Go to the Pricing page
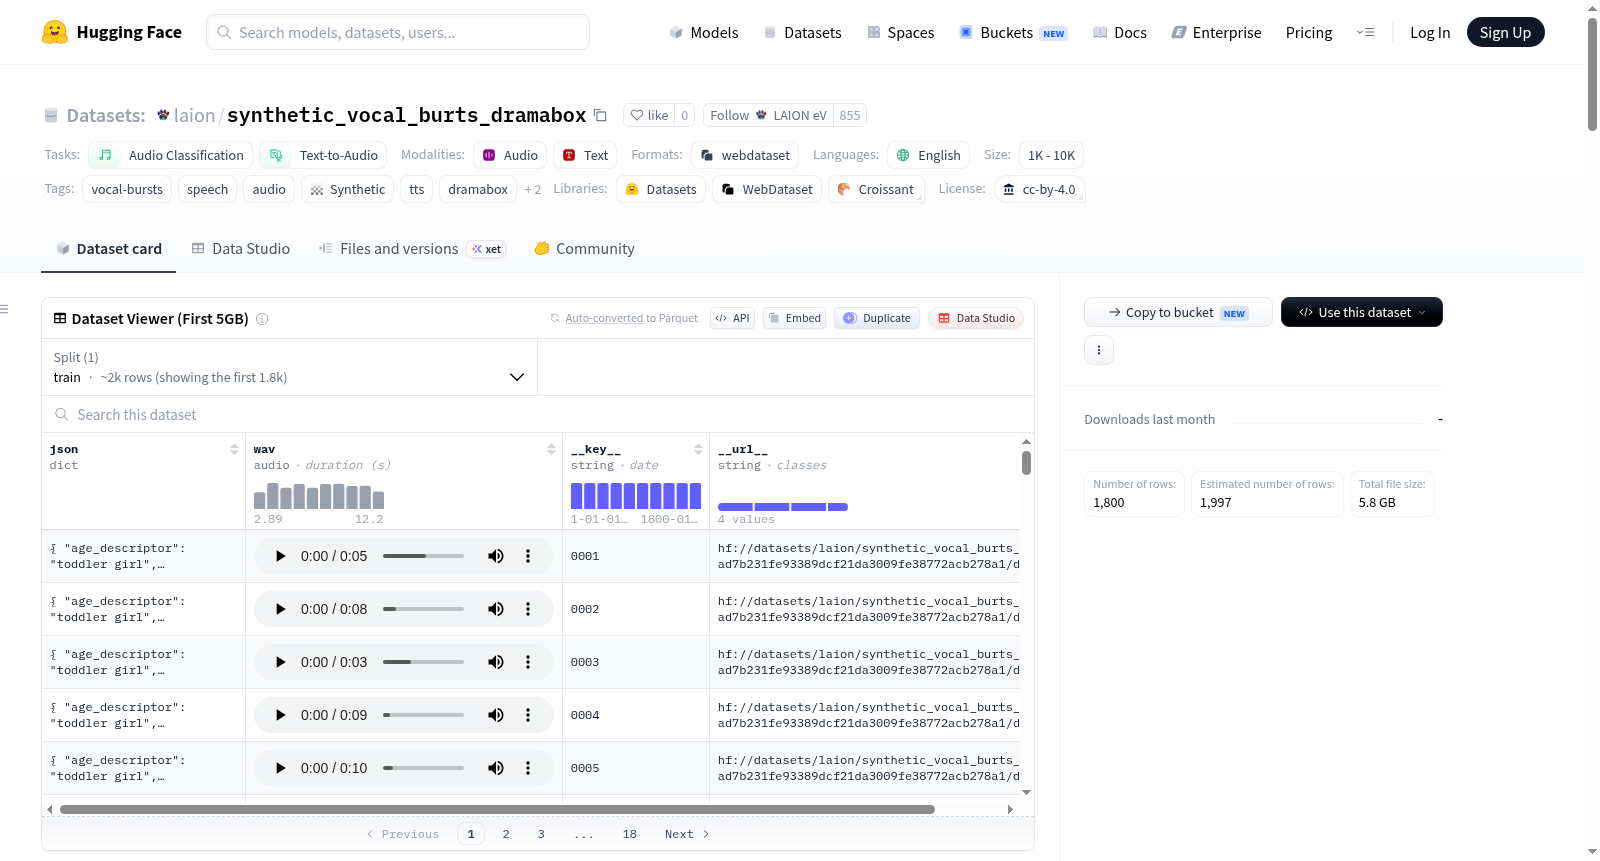 tap(1309, 32)
